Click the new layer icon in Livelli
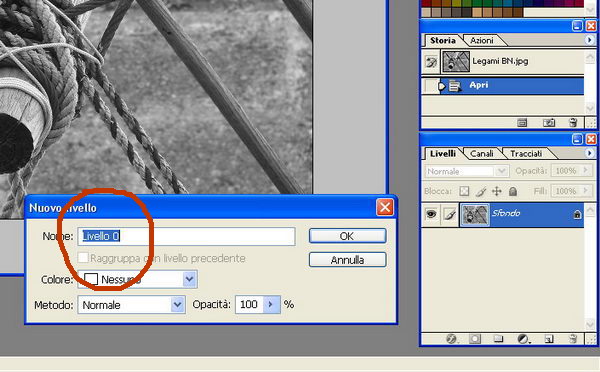Screen dimensions: 600x372 (x=549, y=339)
